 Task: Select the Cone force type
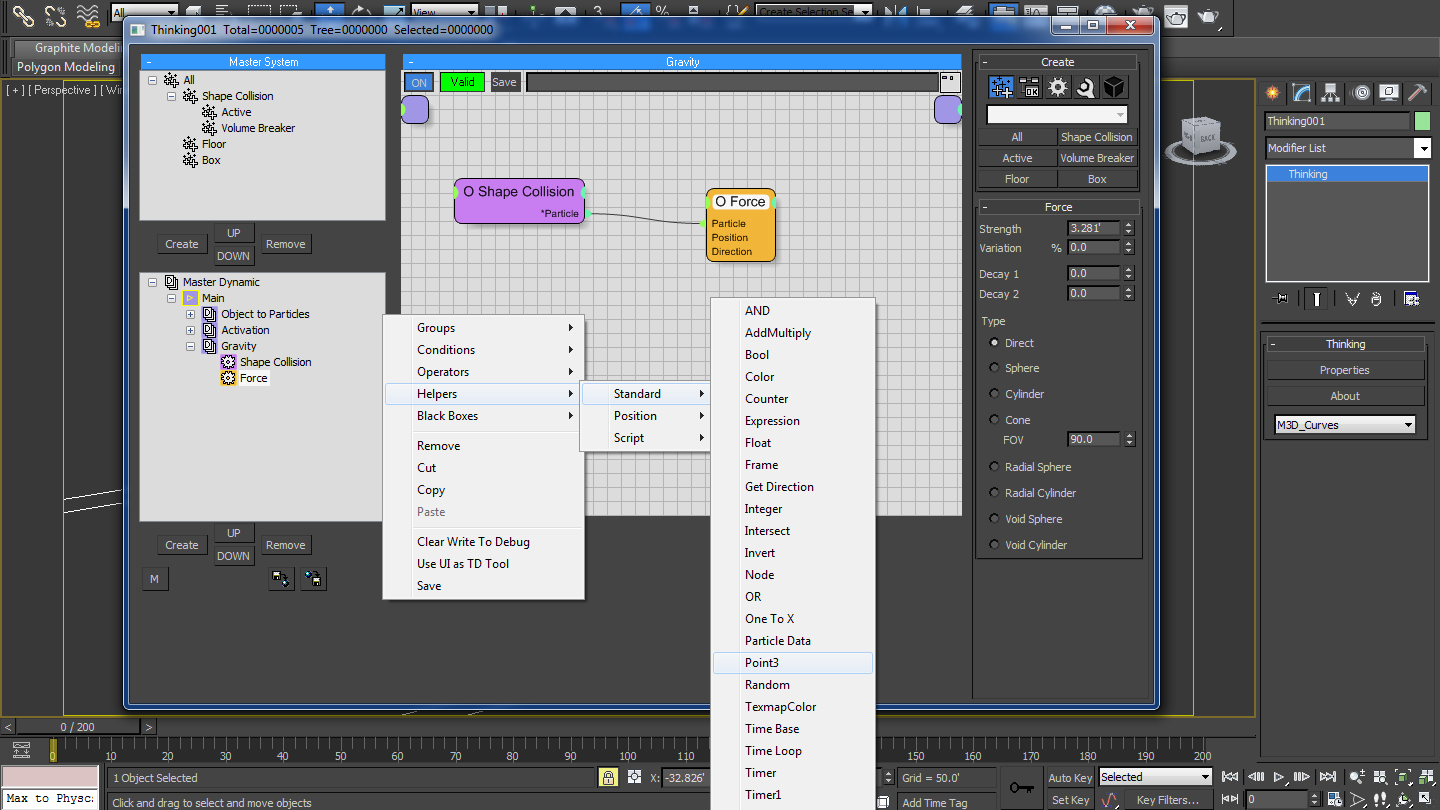(x=994, y=420)
